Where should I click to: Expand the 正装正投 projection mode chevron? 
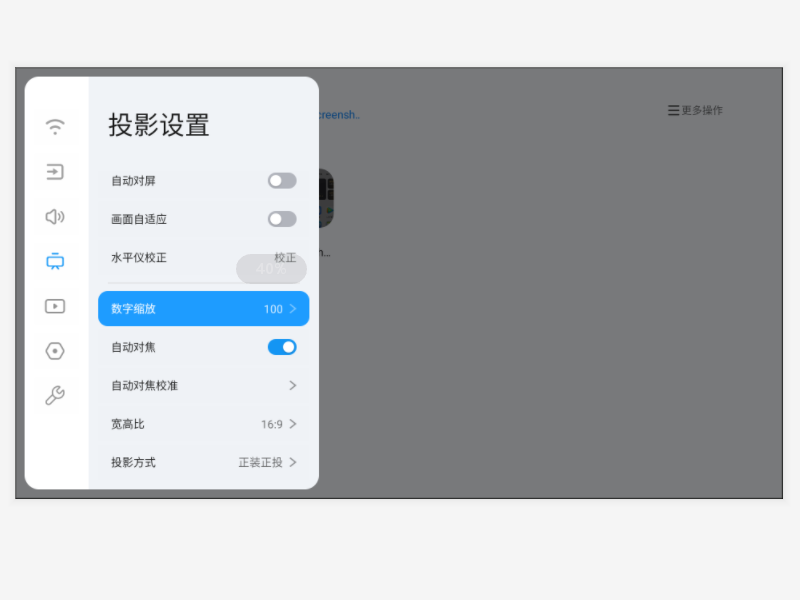tap(292, 462)
